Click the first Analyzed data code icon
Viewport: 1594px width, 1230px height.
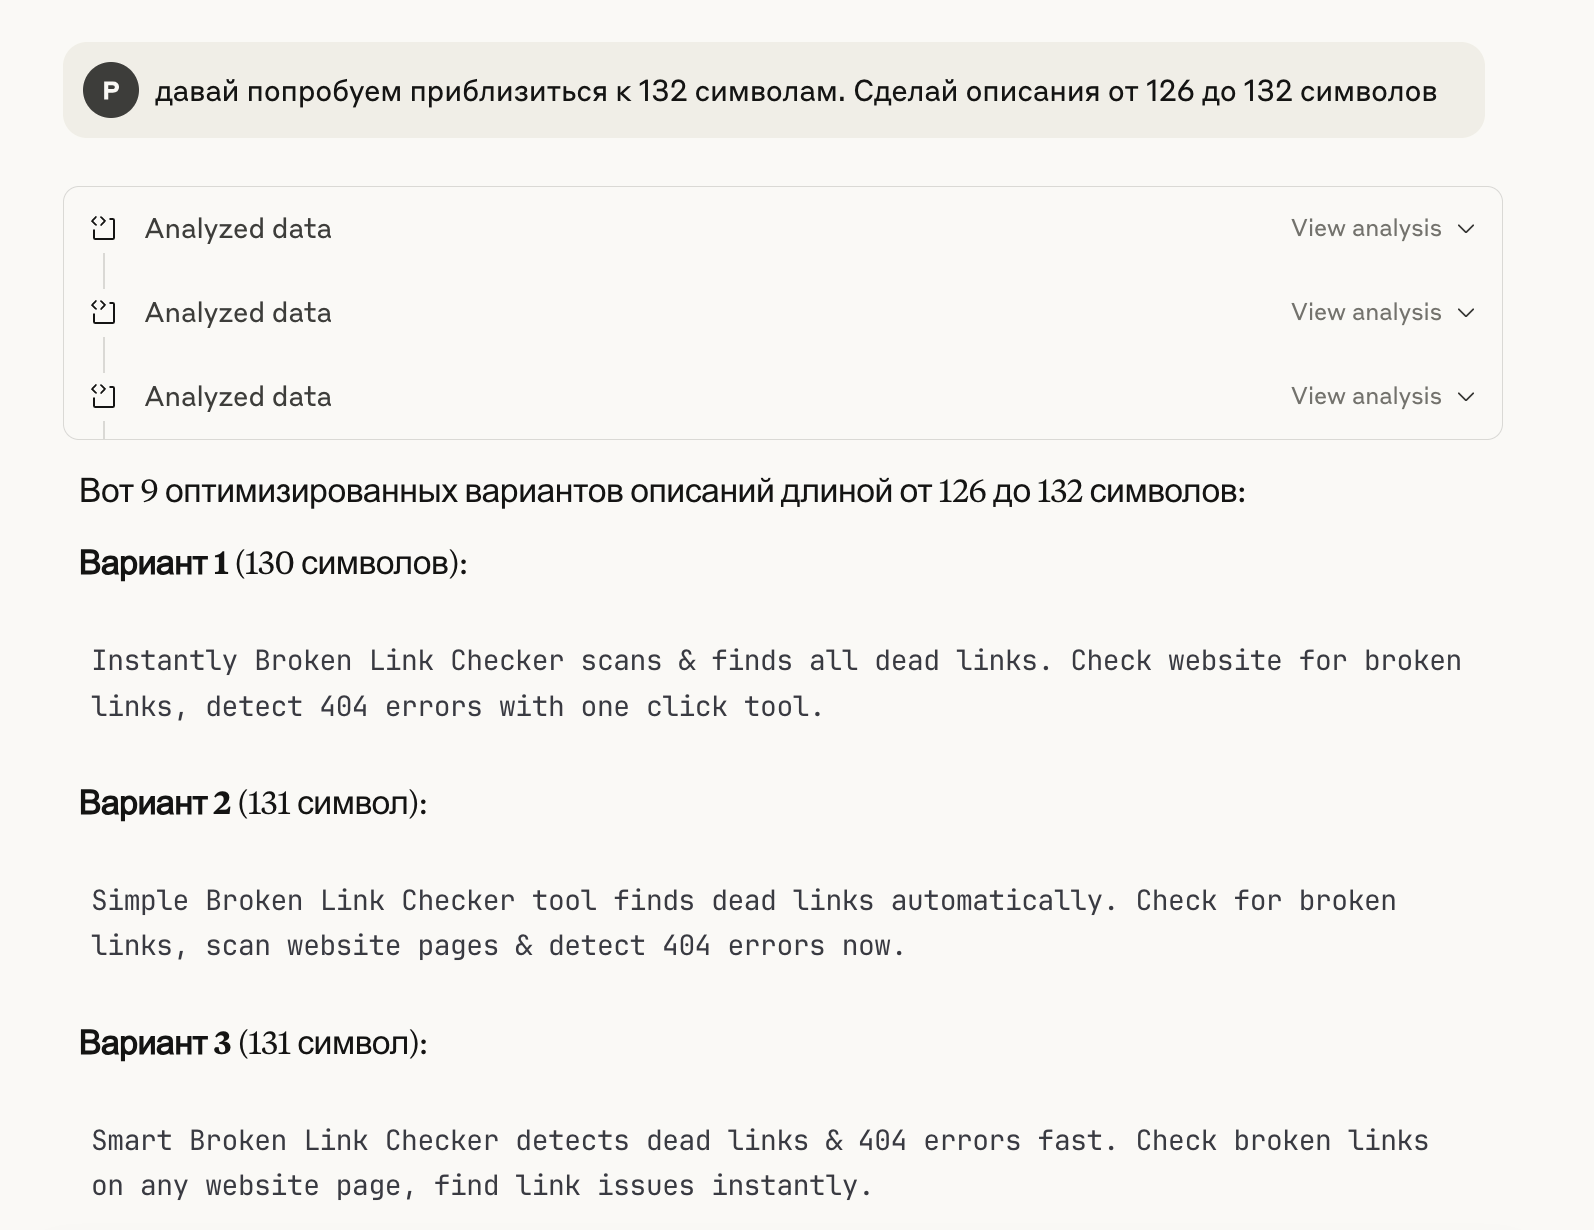click(x=104, y=229)
